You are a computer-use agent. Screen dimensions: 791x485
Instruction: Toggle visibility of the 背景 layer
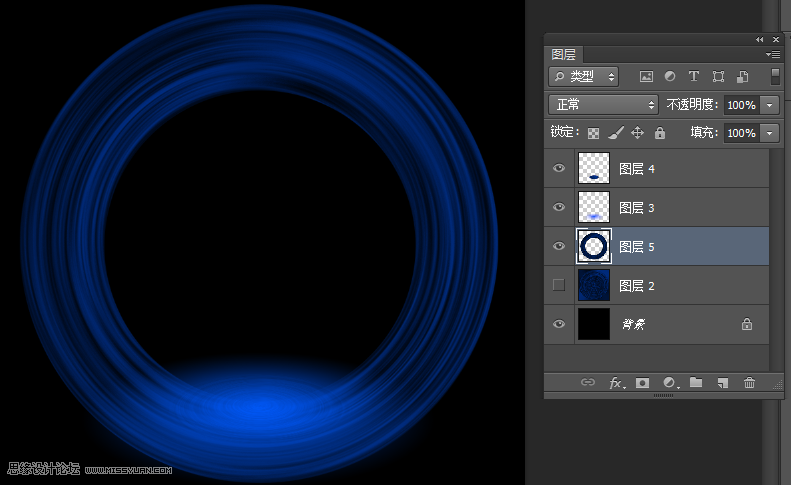pyautogui.click(x=559, y=324)
